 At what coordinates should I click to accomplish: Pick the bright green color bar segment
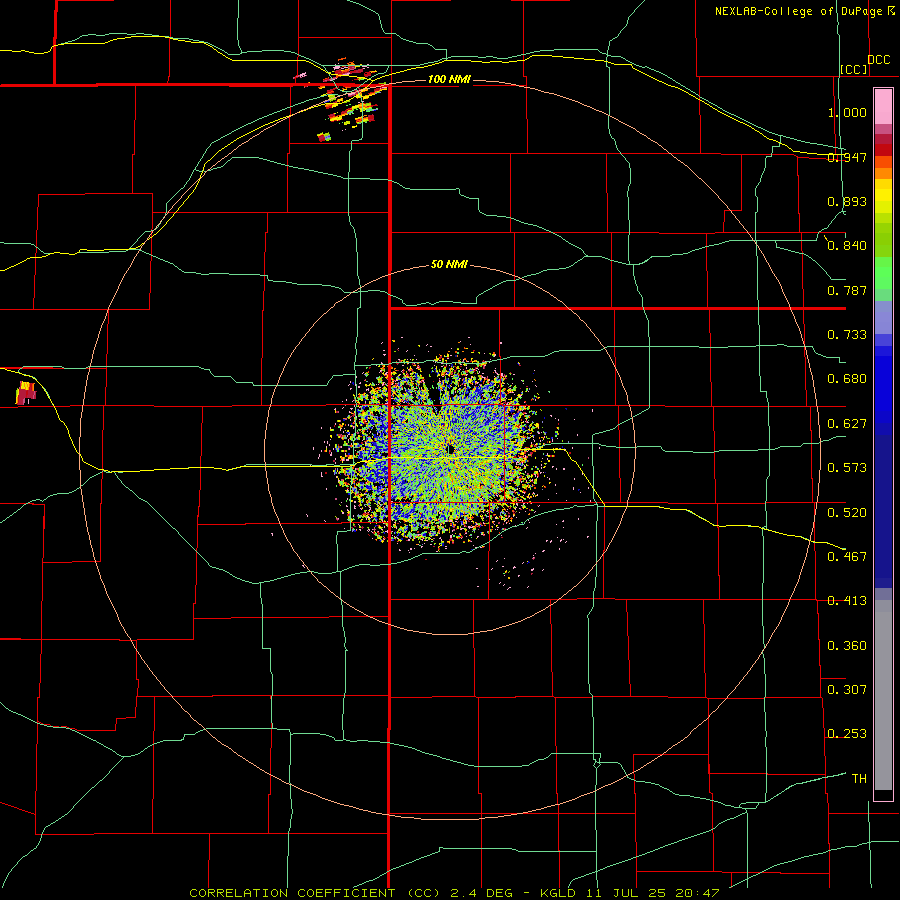click(883, 273)
